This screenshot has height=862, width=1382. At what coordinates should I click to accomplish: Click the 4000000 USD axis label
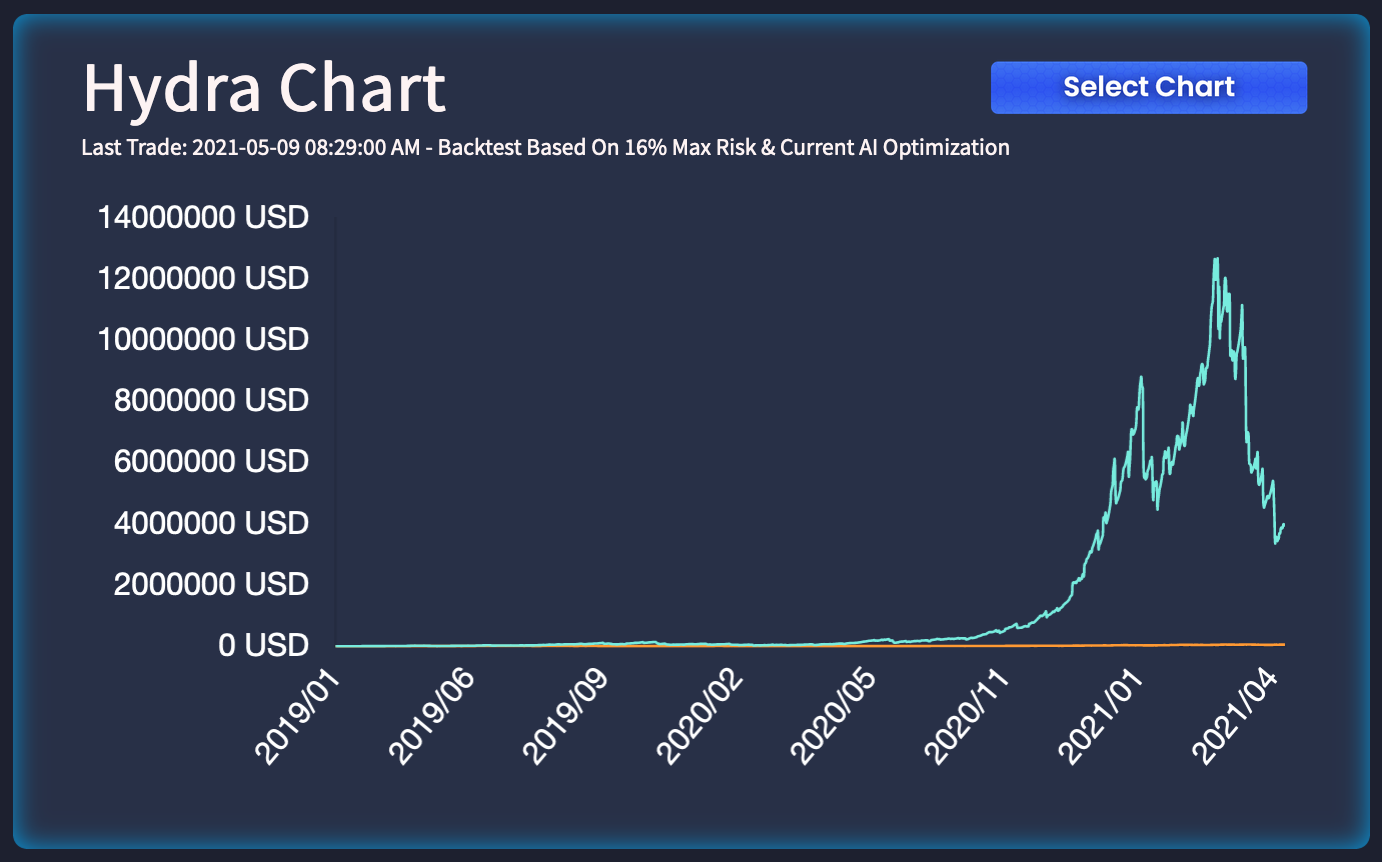(211, 523)
